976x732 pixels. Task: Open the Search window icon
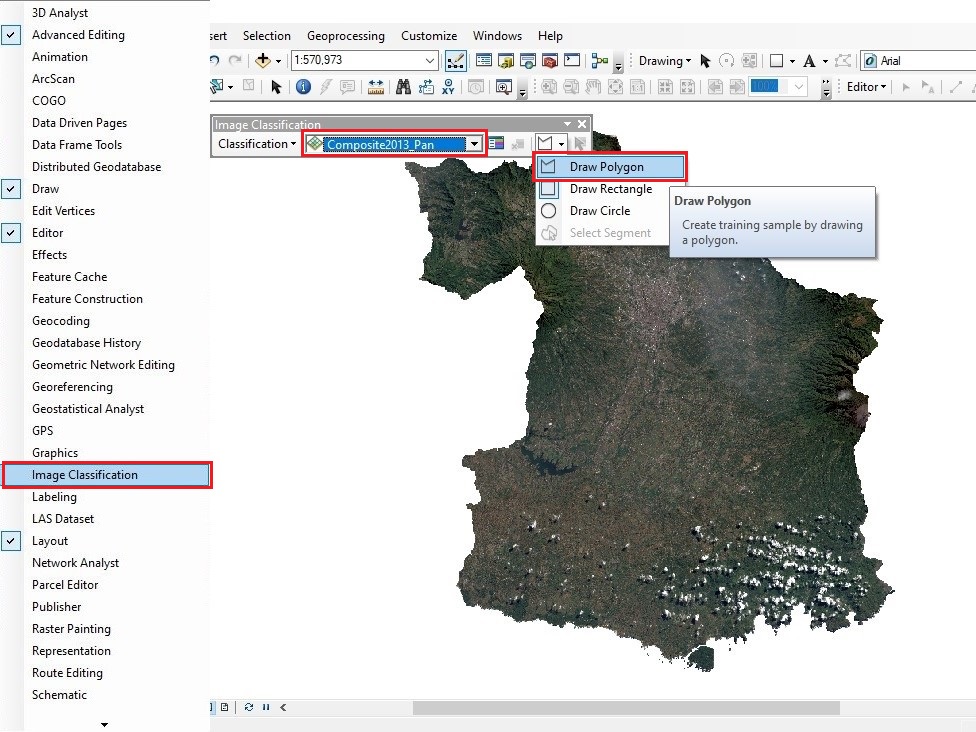527,60
